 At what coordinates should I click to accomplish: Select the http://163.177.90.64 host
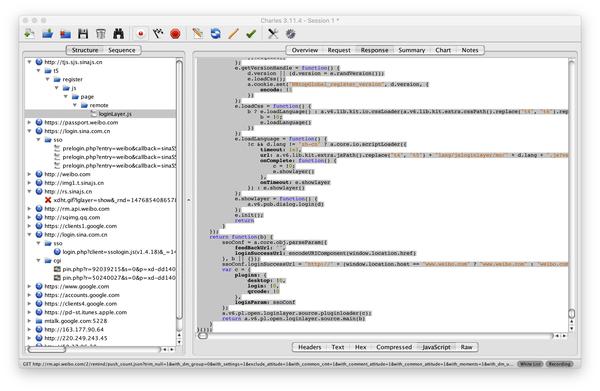point(74,329)
